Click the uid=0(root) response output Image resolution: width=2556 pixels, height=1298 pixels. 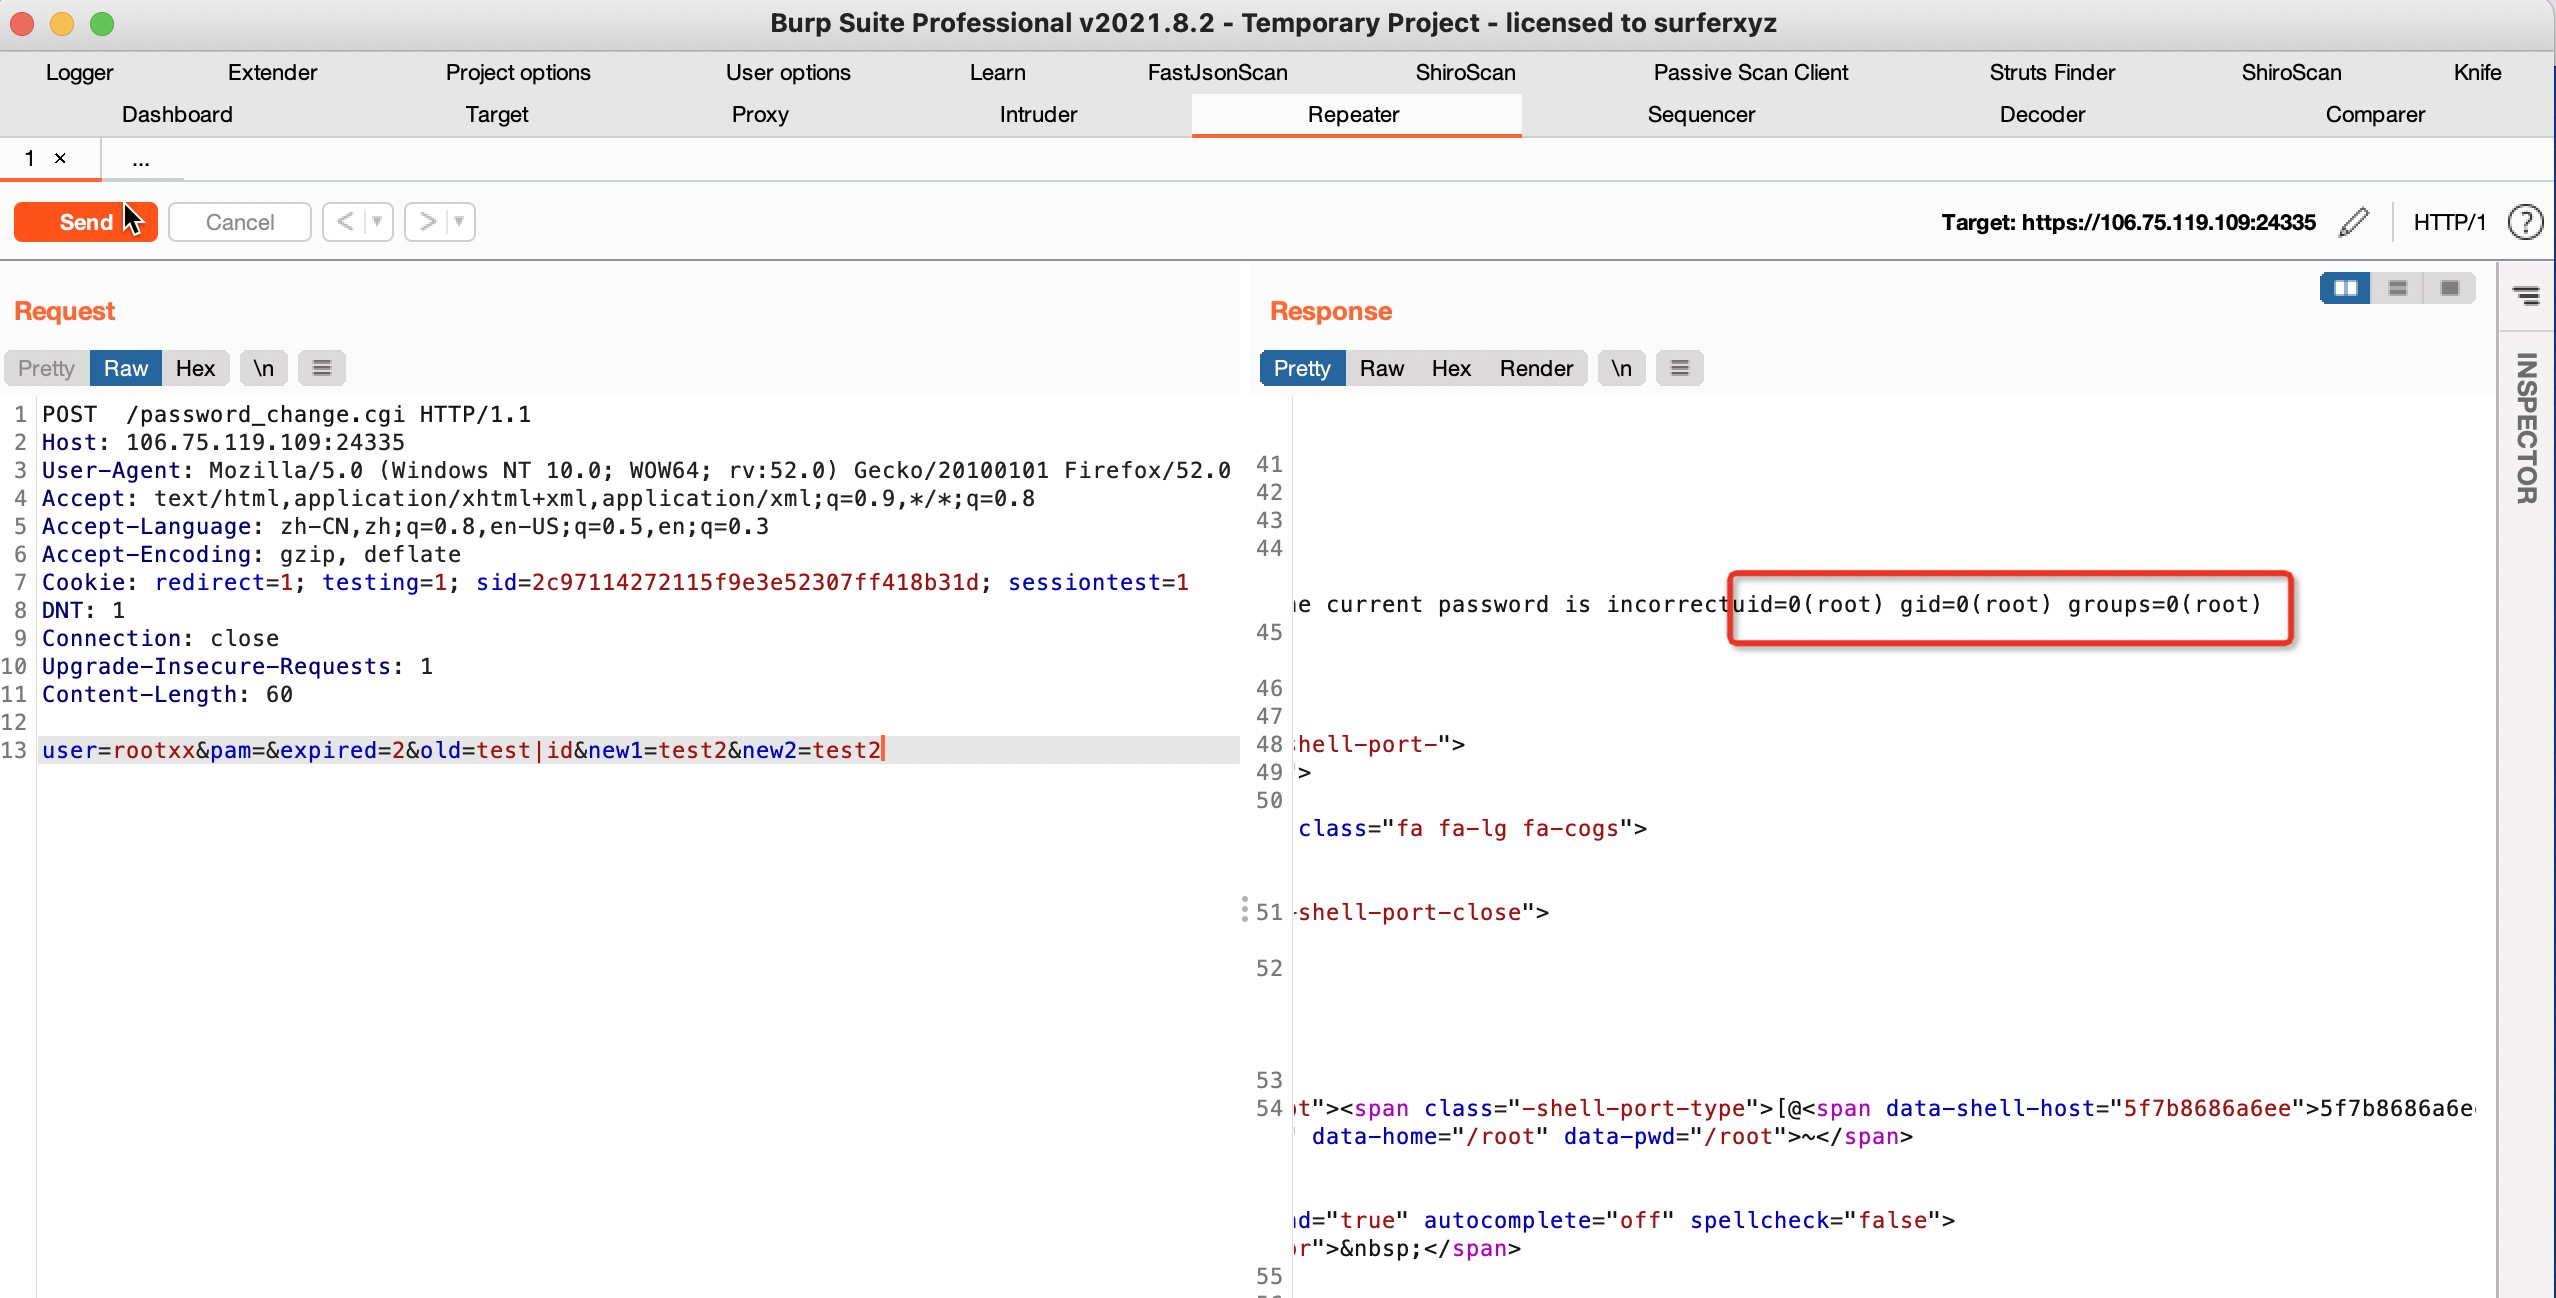point(1997,604)
